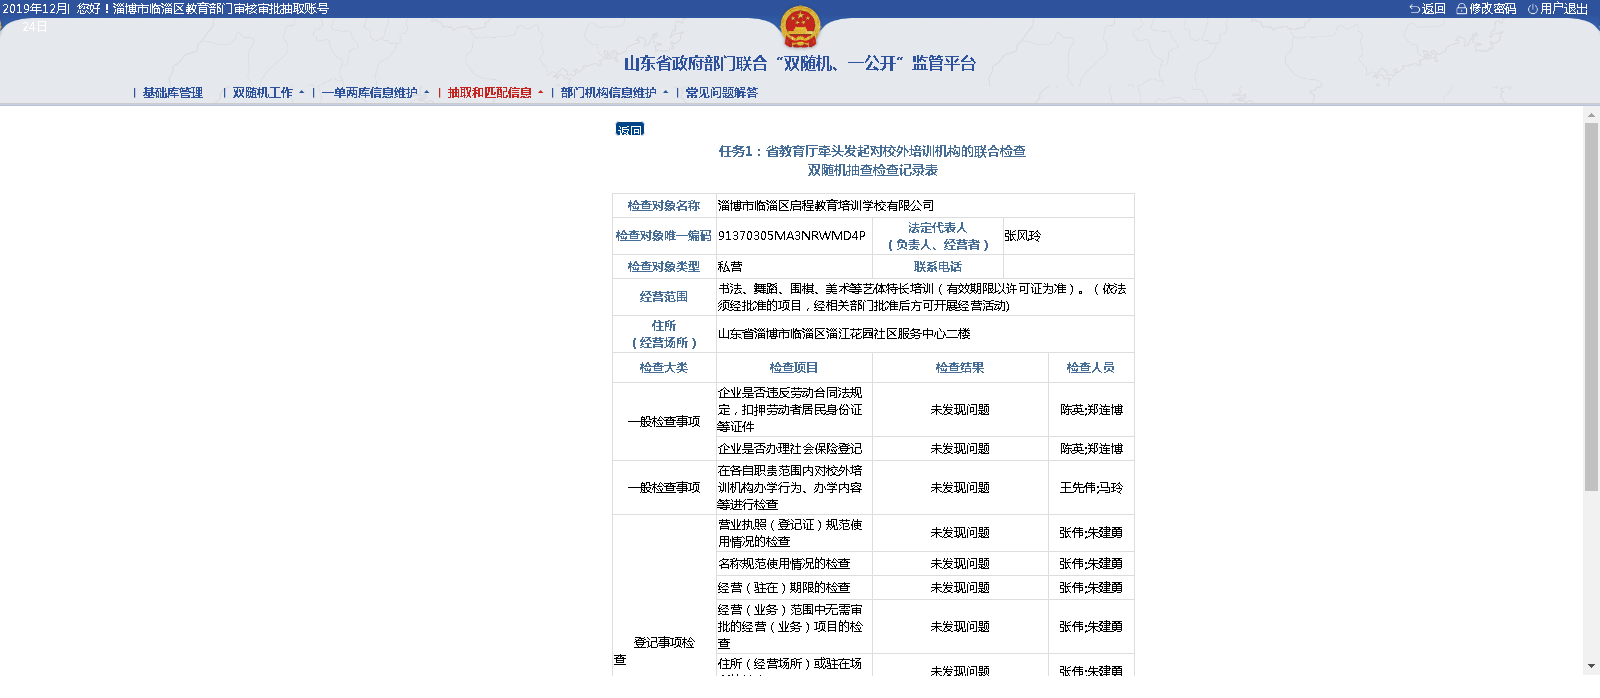Screen dimensions: 1600x698
Task: Click the scrollbar up arrow
Action: pos(1591,116)
